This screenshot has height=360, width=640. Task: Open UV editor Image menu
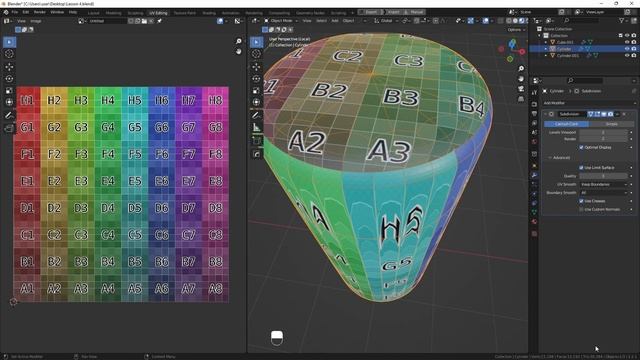[x=36, y=21]
